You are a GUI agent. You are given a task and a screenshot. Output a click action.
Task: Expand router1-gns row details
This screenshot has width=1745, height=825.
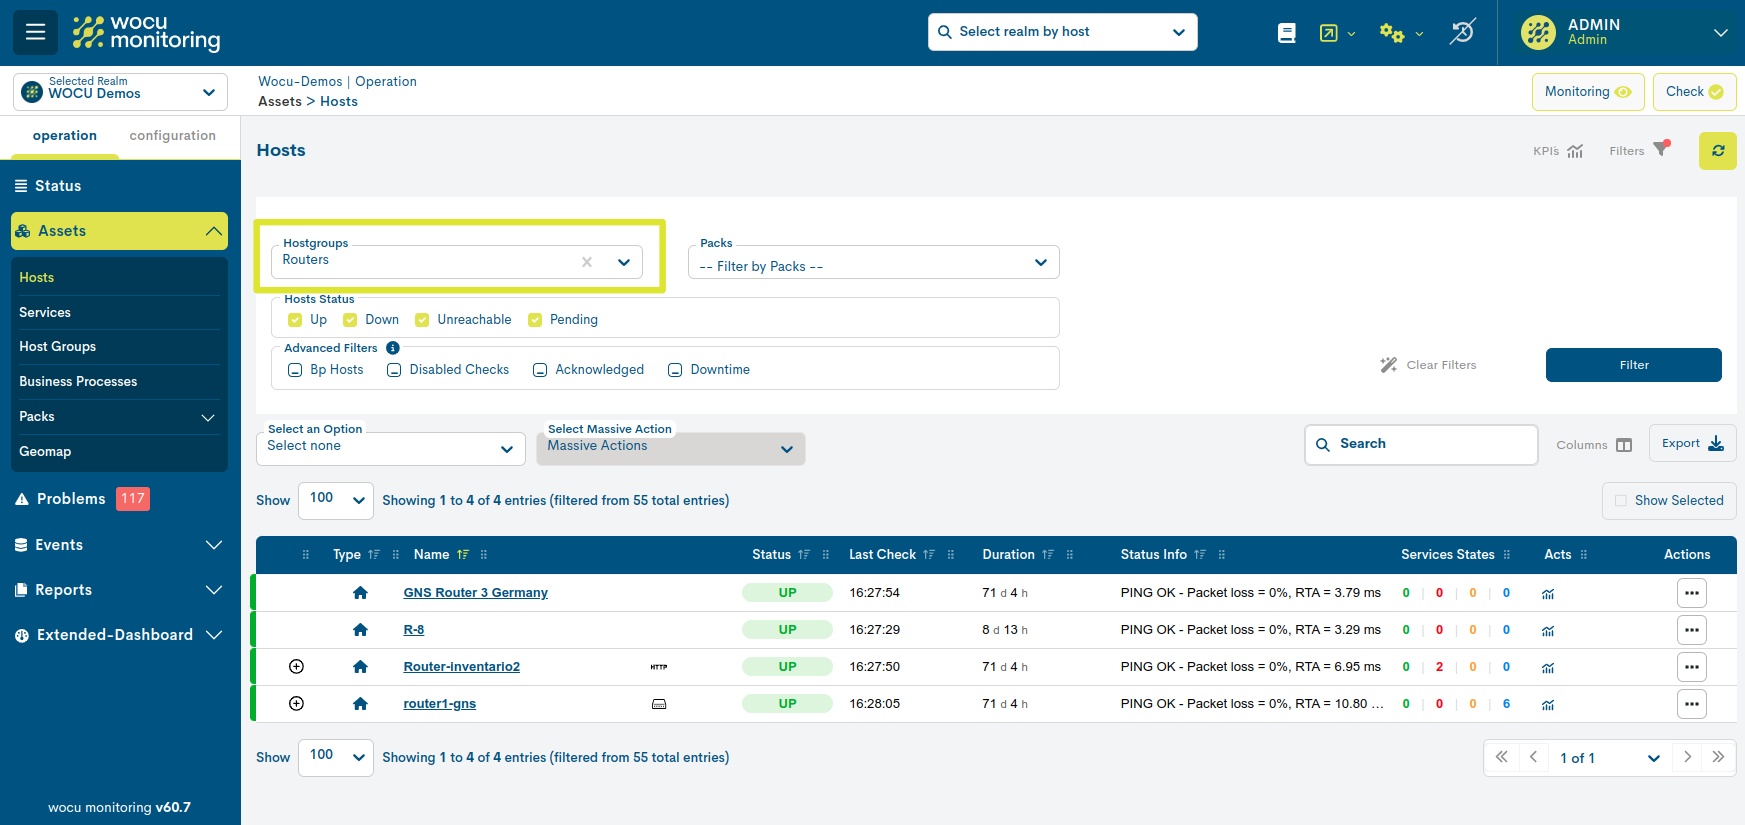point(296,703)
